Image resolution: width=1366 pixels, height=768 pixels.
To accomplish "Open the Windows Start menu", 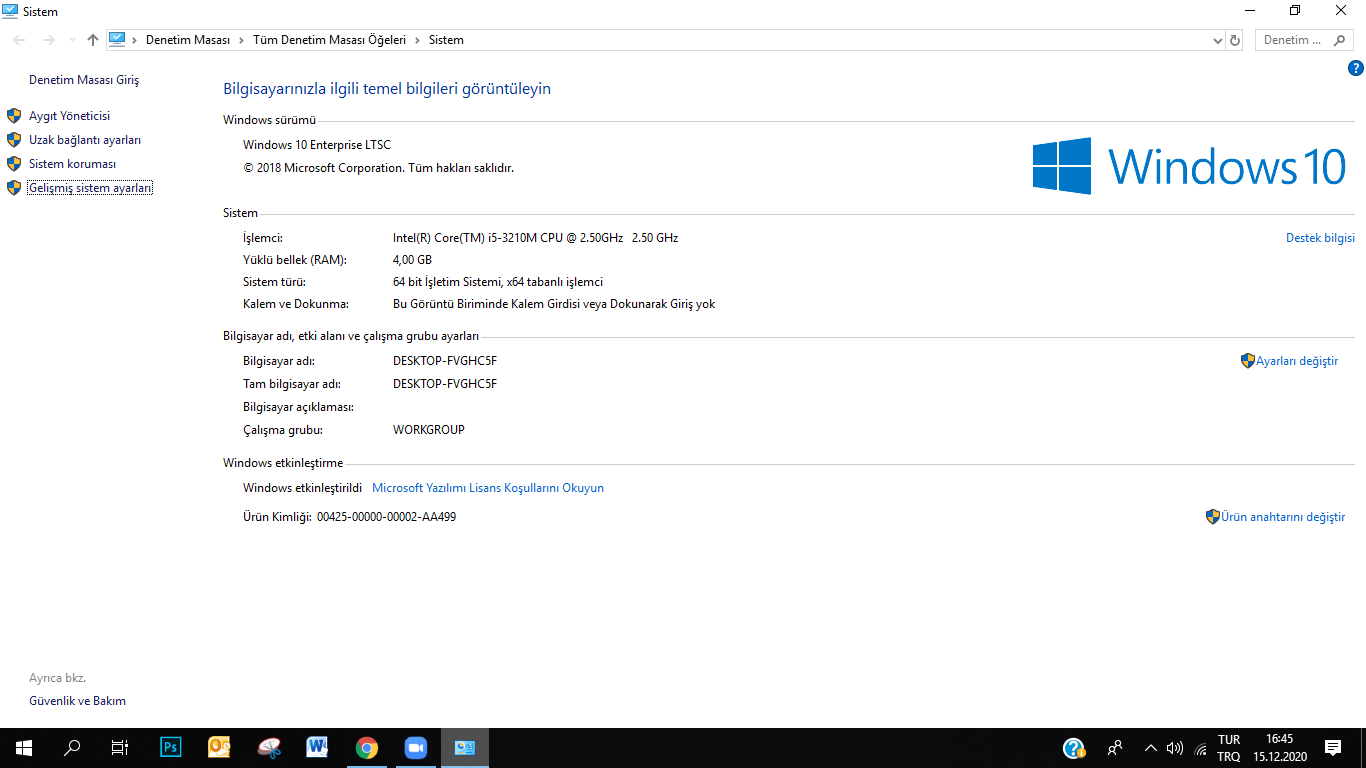I will tap(23, 747).
